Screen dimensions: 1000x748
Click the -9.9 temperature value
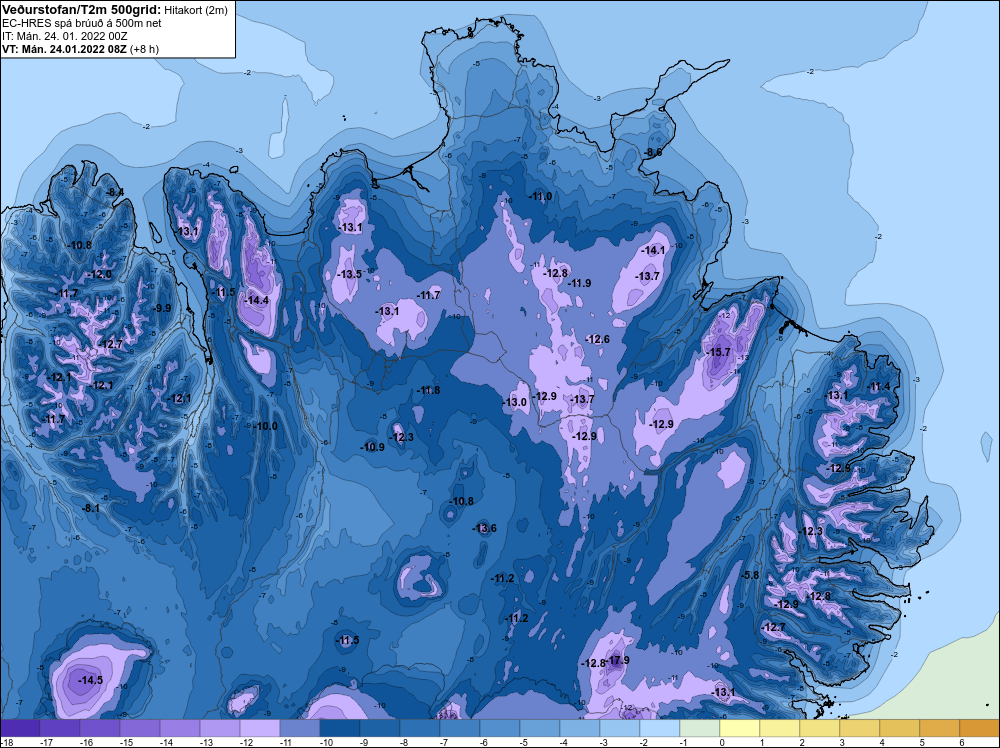[162, 308]
